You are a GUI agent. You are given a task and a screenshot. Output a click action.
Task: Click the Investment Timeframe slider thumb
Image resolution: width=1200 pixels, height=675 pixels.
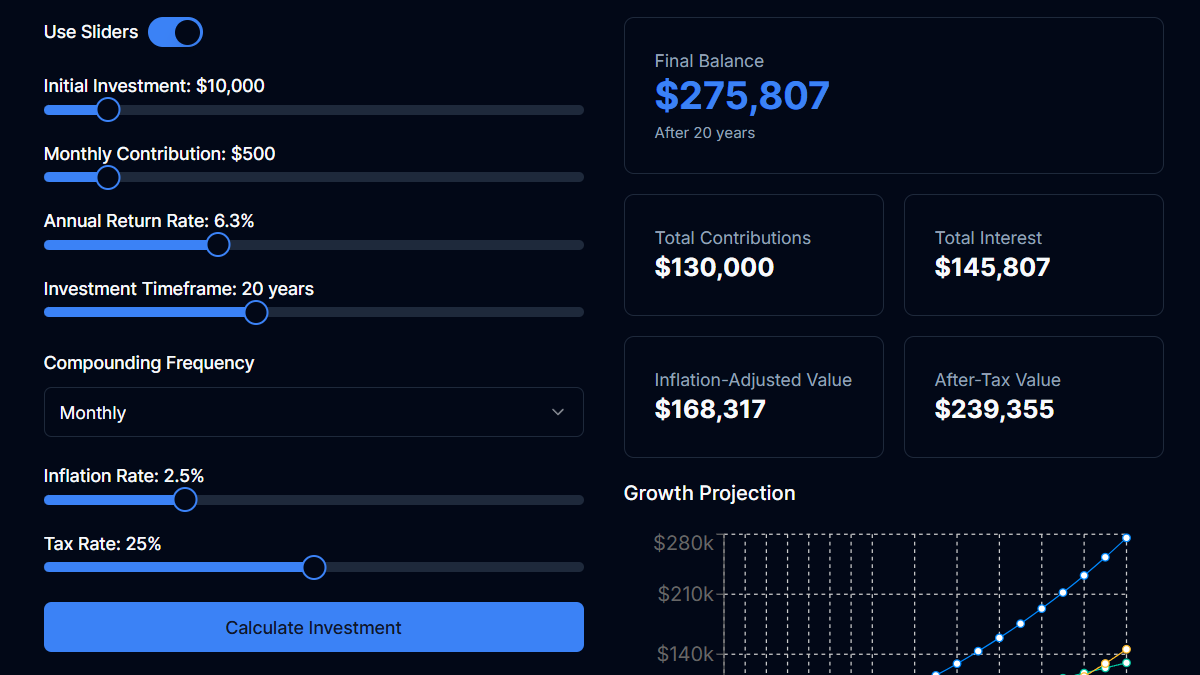click(x=255, y=312)
